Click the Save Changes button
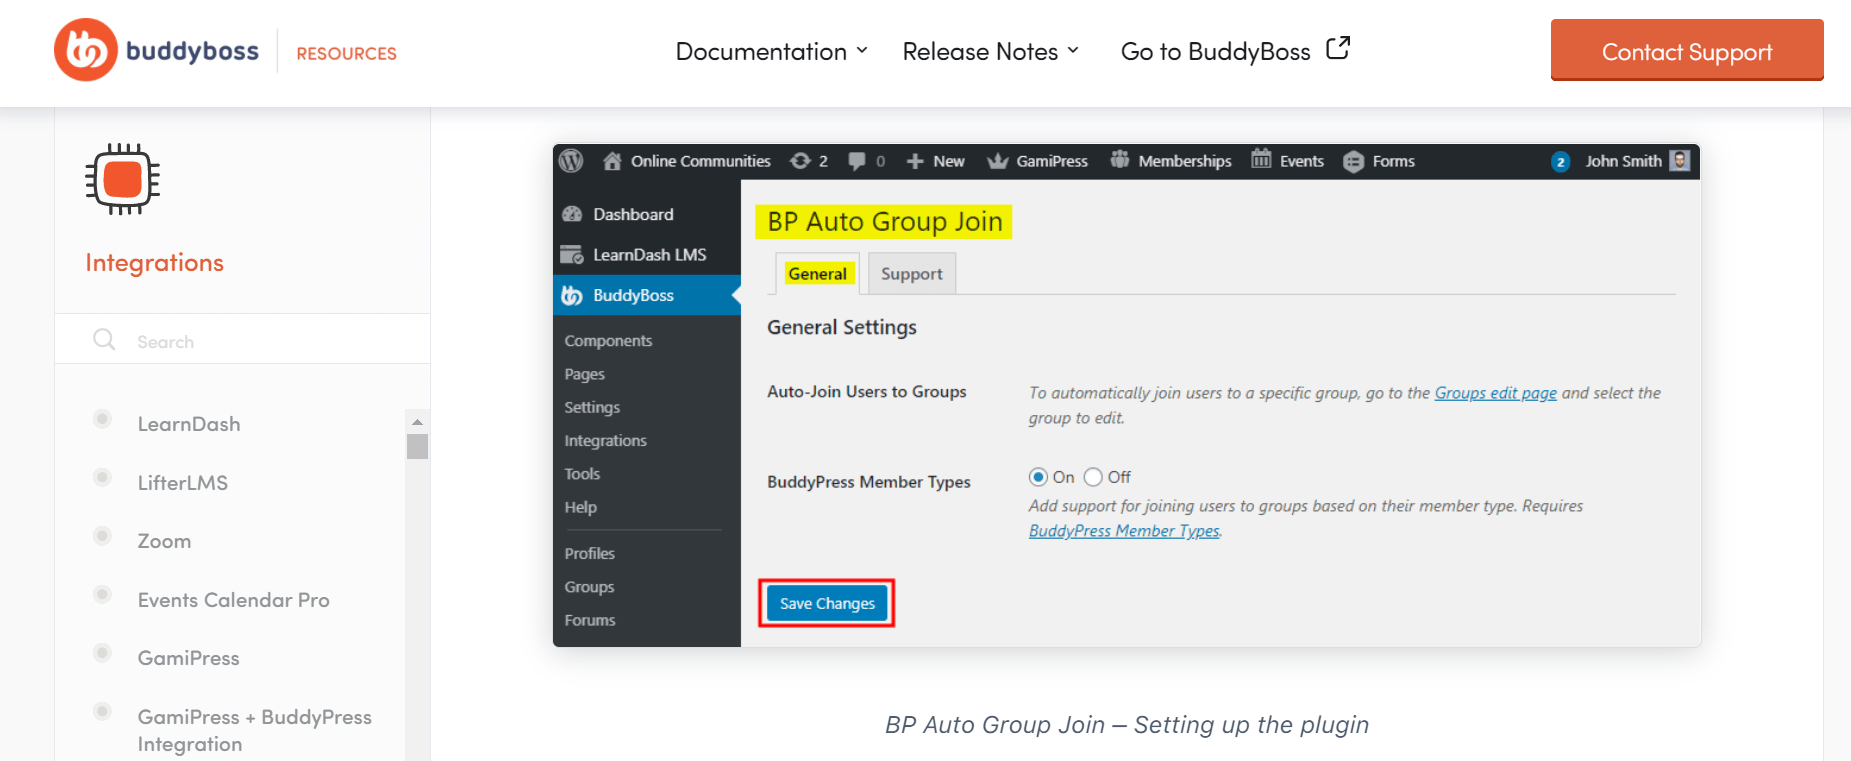 (827, 603)
